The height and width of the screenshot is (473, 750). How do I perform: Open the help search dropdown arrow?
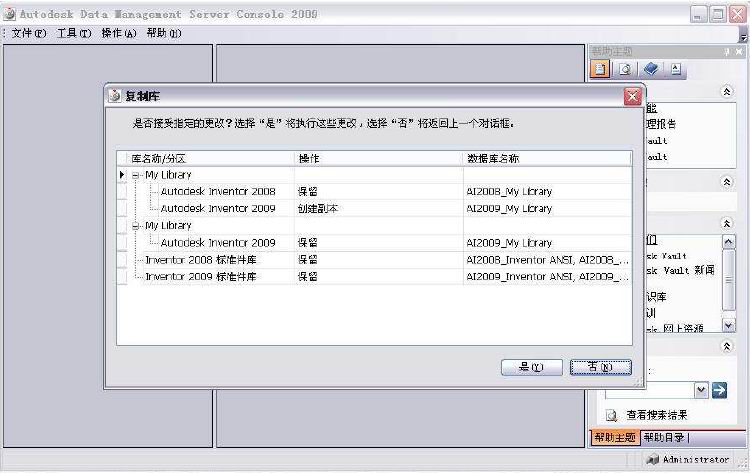701,390
